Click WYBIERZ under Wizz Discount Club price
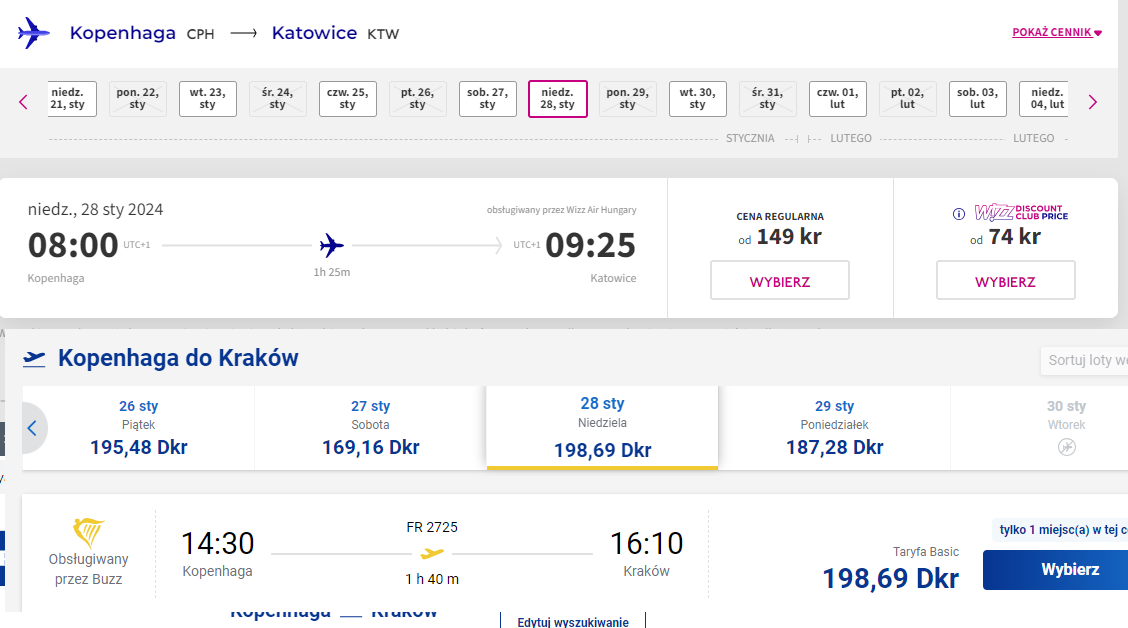Image resolution: width=1128 pixels, height=628 pixels. pyautogui.click(x=1005, y=281)
